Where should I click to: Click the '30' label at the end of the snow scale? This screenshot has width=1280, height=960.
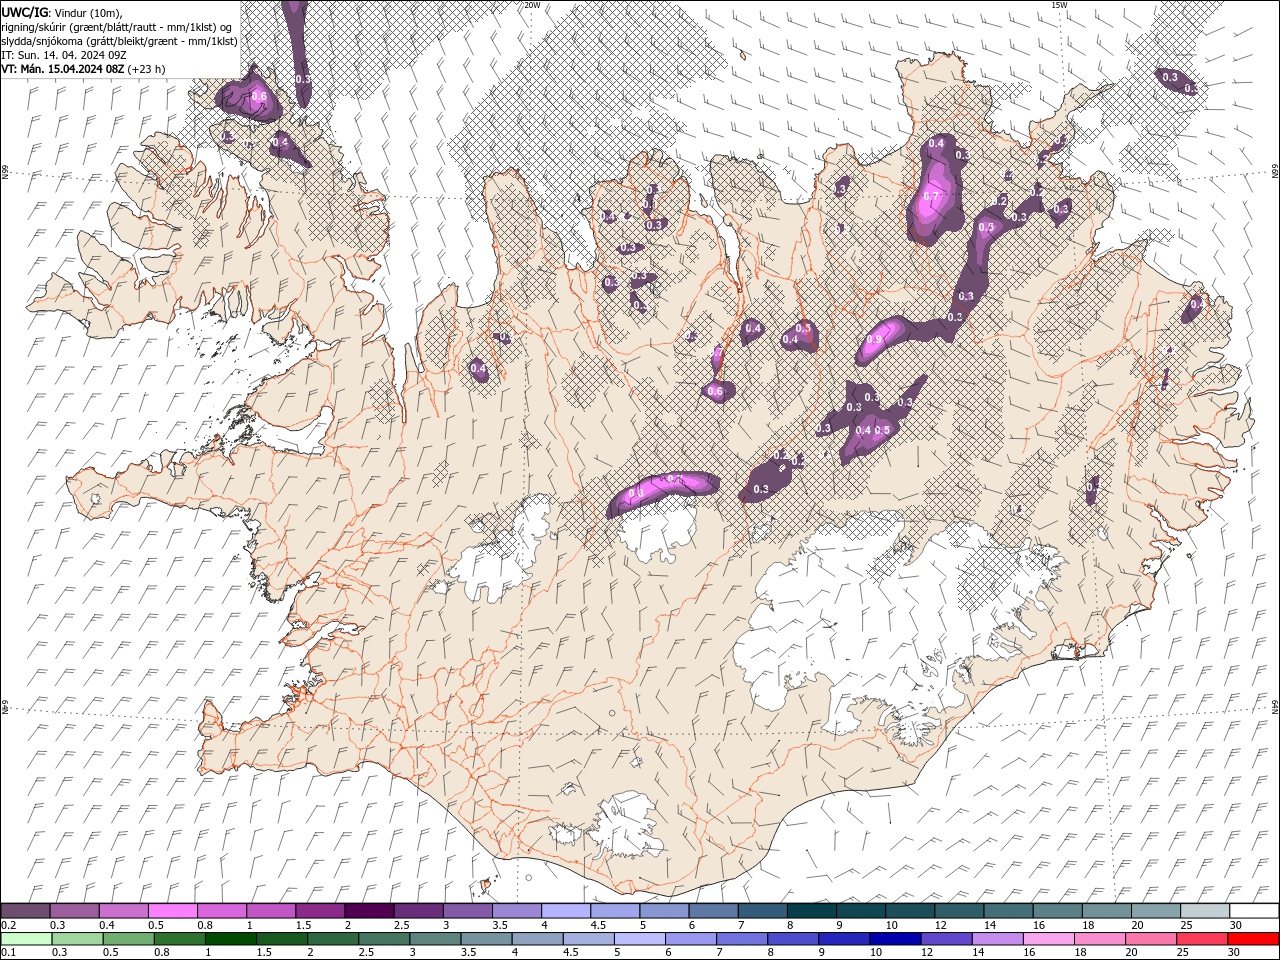pos(1236,925)
